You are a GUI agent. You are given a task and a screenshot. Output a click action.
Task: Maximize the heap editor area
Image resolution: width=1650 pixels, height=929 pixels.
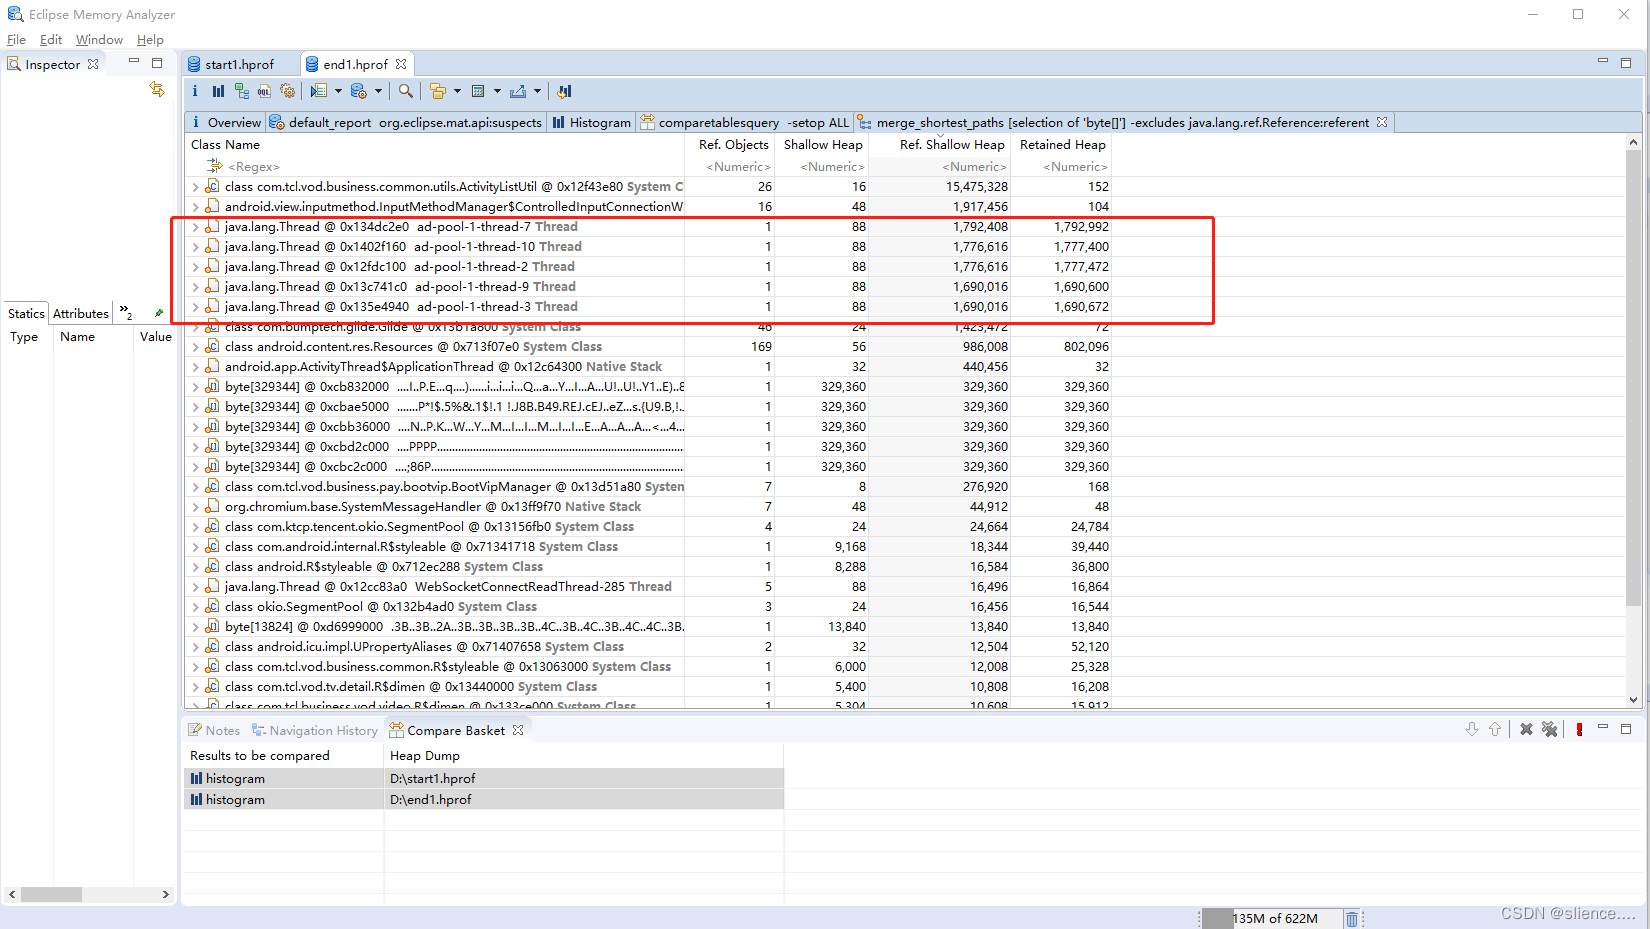pyautogui.click(x=1626, y=62)
